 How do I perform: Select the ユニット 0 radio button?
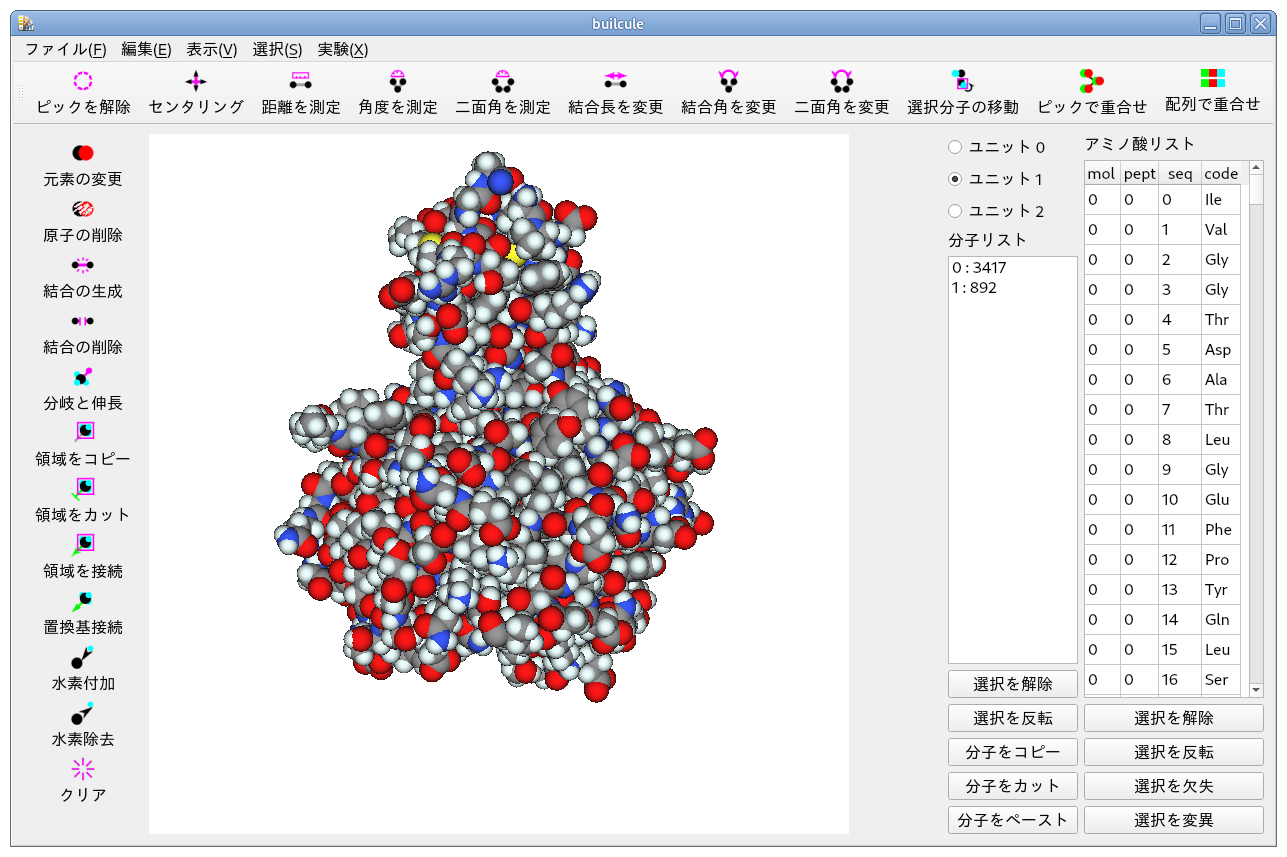955,147
